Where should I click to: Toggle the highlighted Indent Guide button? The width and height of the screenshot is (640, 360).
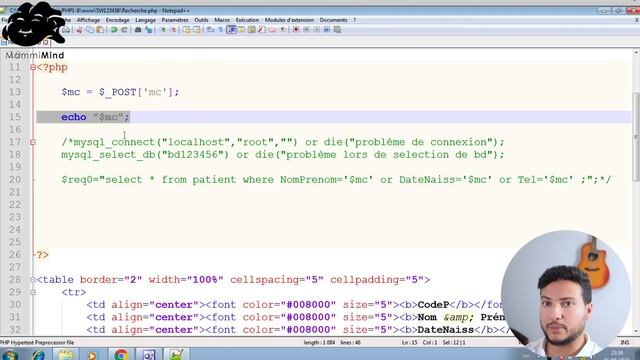point(231,30)
